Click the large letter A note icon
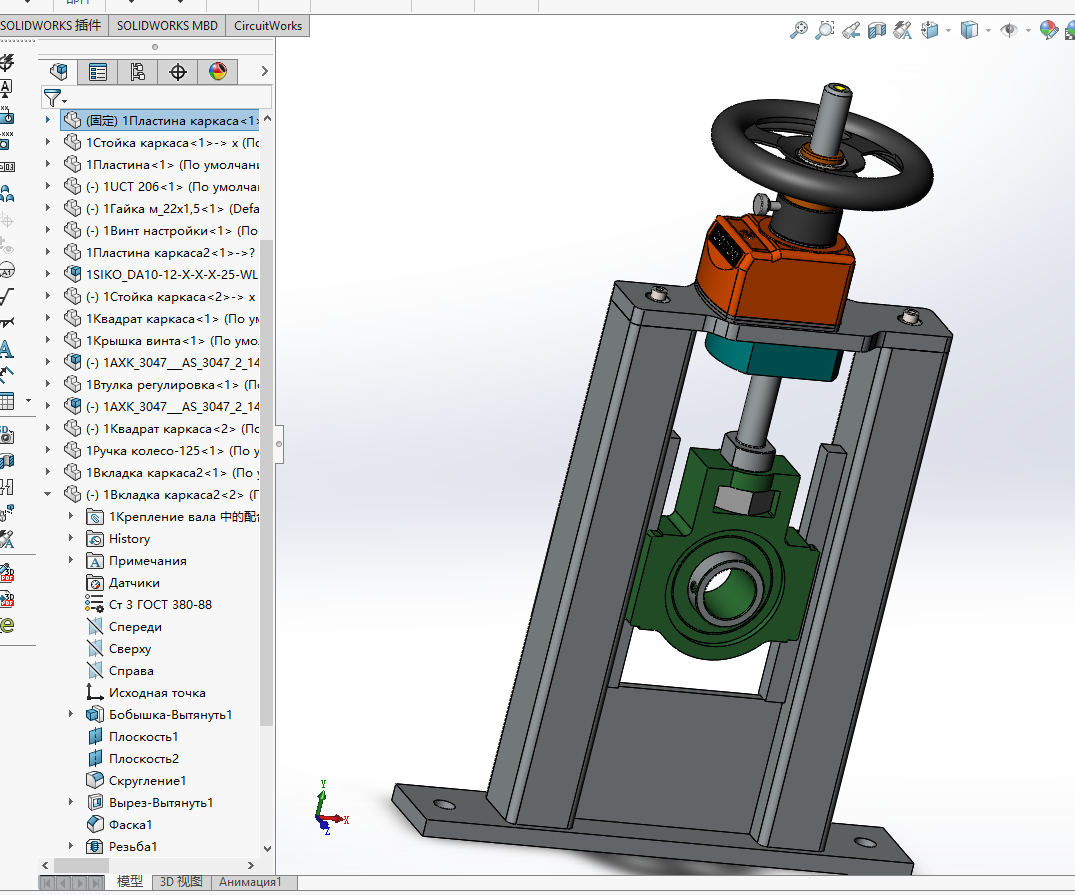The height and width of the screenshot is (895, 1075). 6,349
